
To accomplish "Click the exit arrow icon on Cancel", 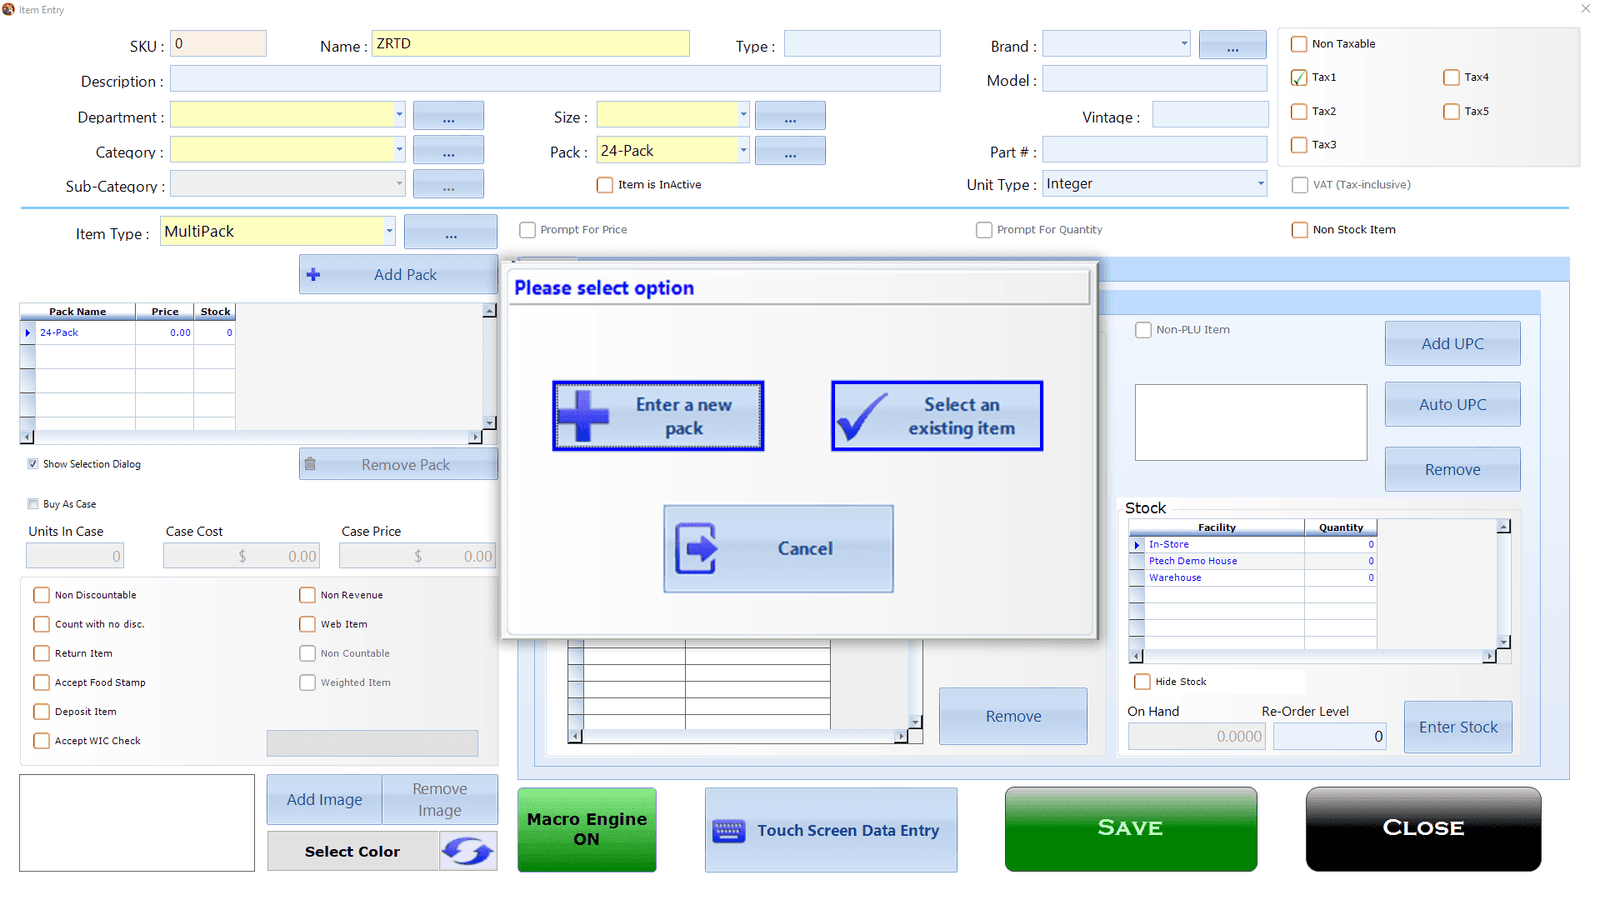I will 696,548.
